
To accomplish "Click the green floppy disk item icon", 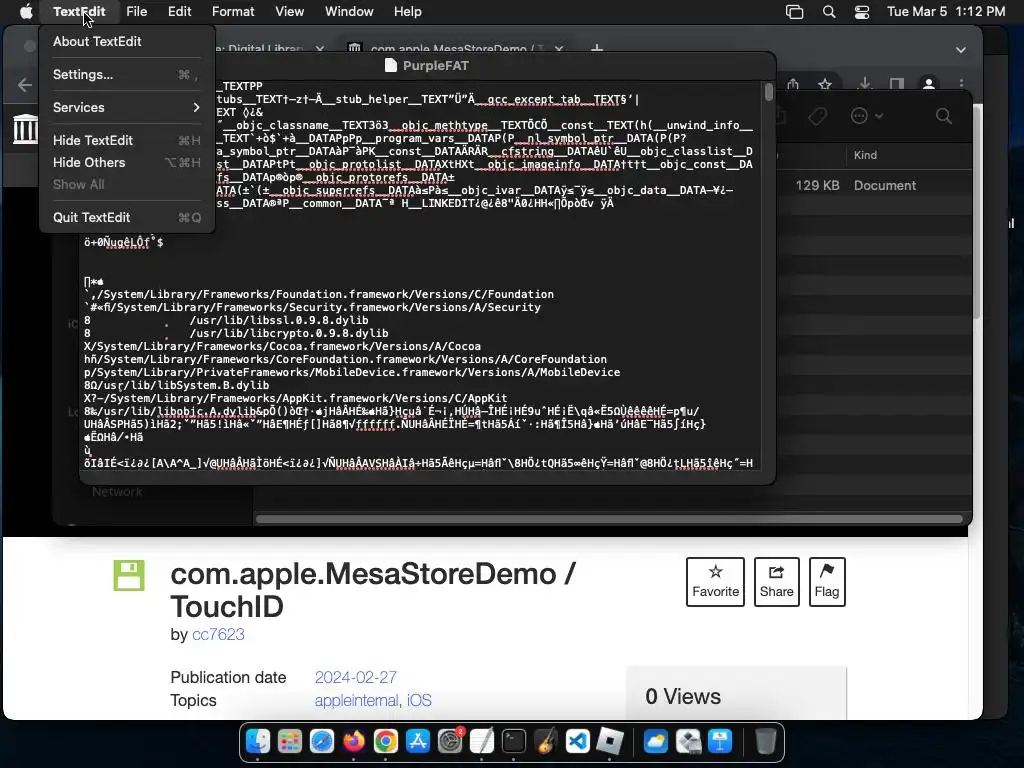I will pos(129,575).
